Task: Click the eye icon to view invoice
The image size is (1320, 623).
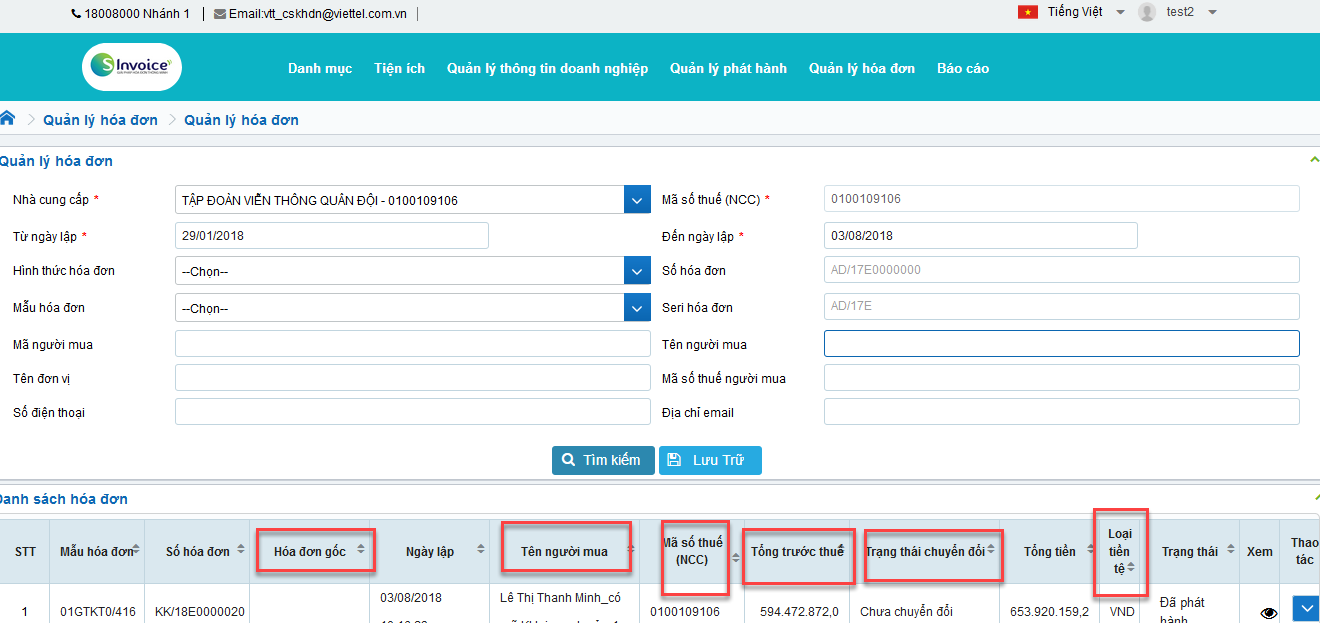Action: click(x=1269, y=613)
